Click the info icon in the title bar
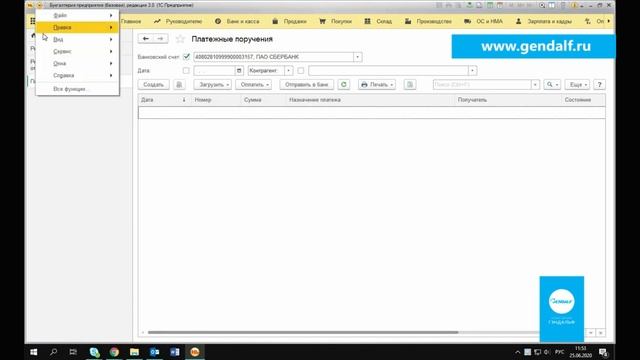Screen dimensions: 640x360 pyautogui.click(x=574, y=5)
